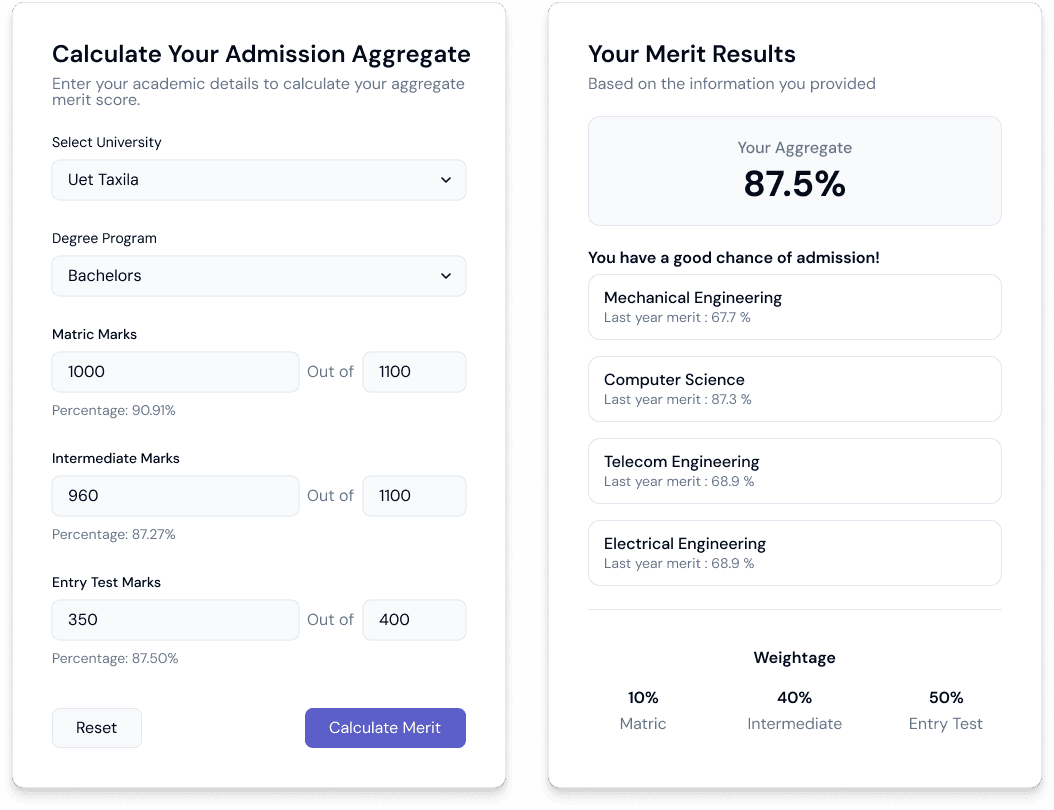
Task: Click the 50% Entry Test weightage item
Action: 945,710
